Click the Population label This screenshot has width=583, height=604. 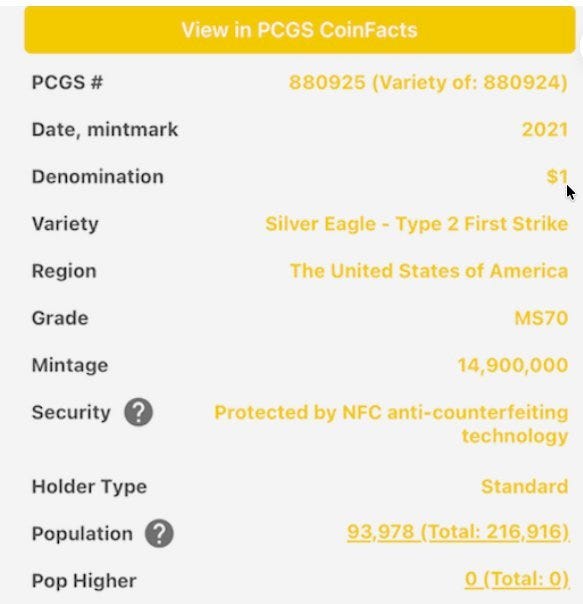tap(82, 534)
